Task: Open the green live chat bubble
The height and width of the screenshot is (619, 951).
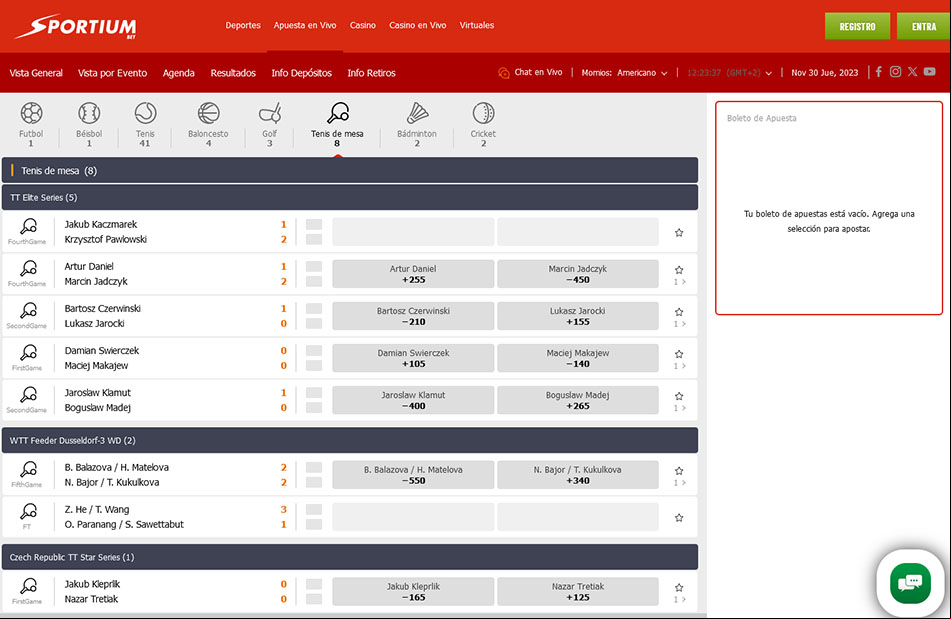Action: pyautogui.click(x=910, y=583)
